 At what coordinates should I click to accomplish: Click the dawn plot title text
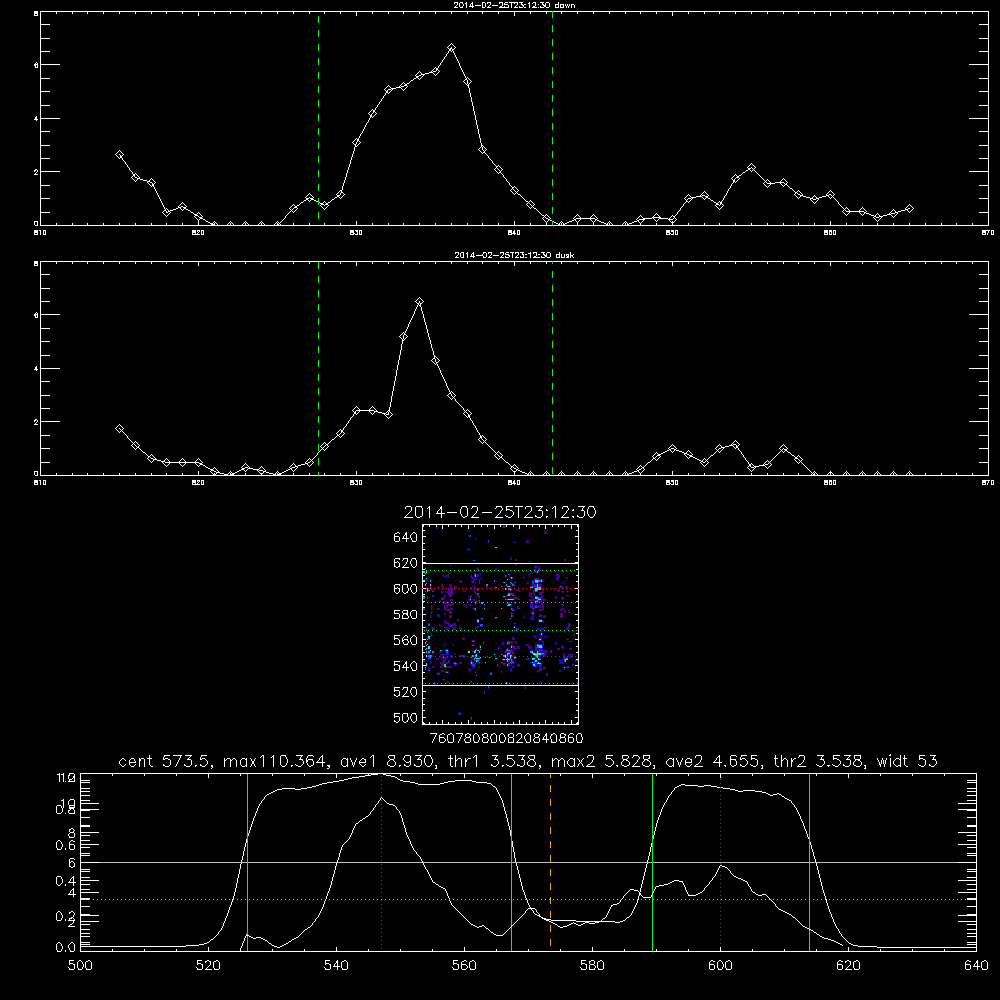point(514,5)
